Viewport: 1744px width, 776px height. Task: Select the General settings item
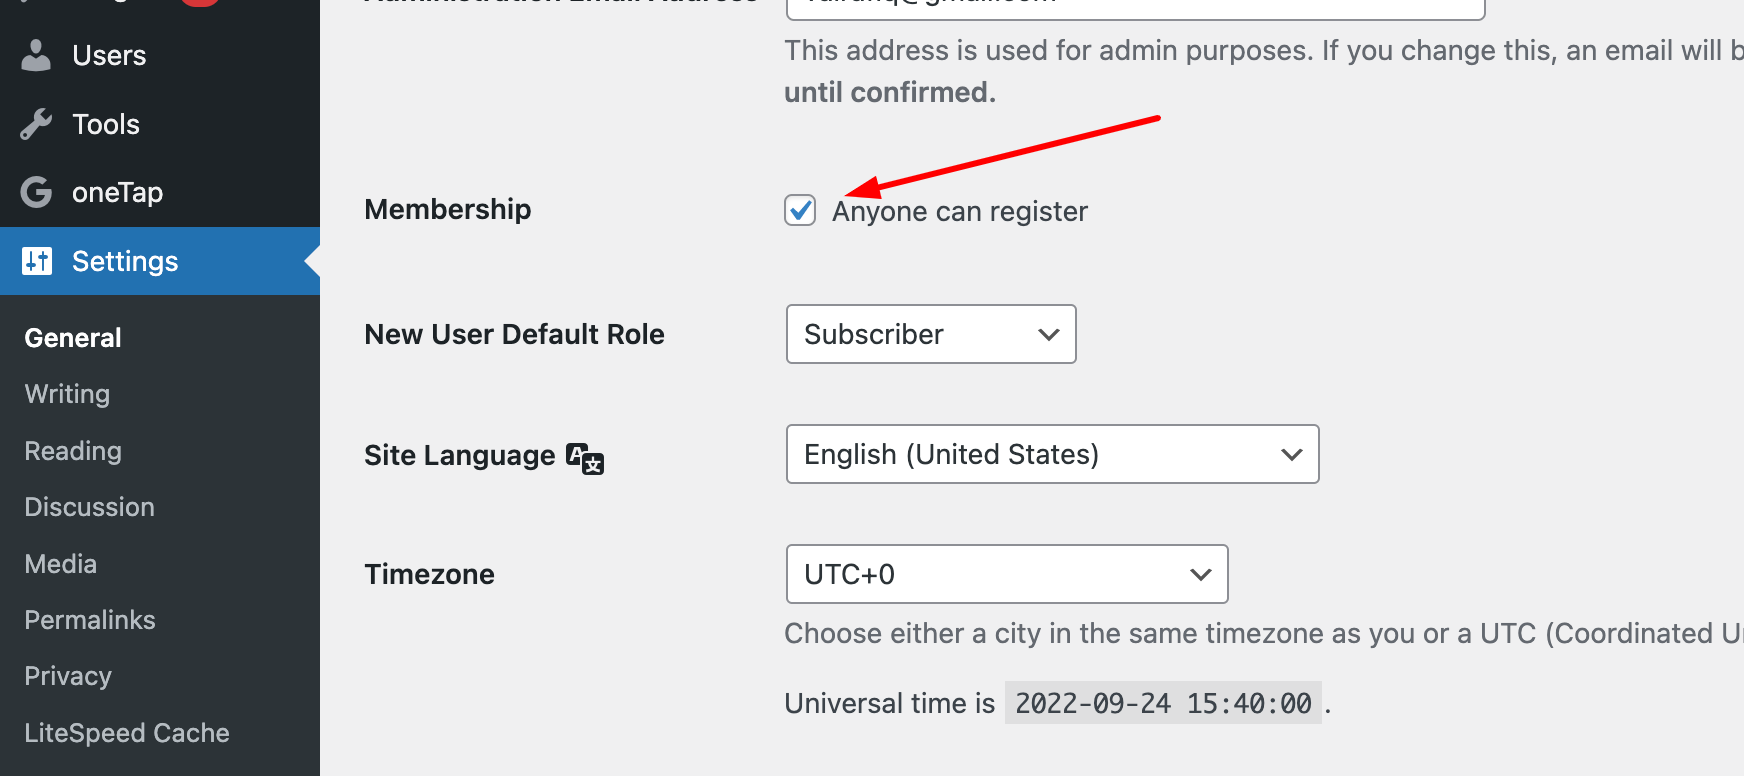[73, 338]
